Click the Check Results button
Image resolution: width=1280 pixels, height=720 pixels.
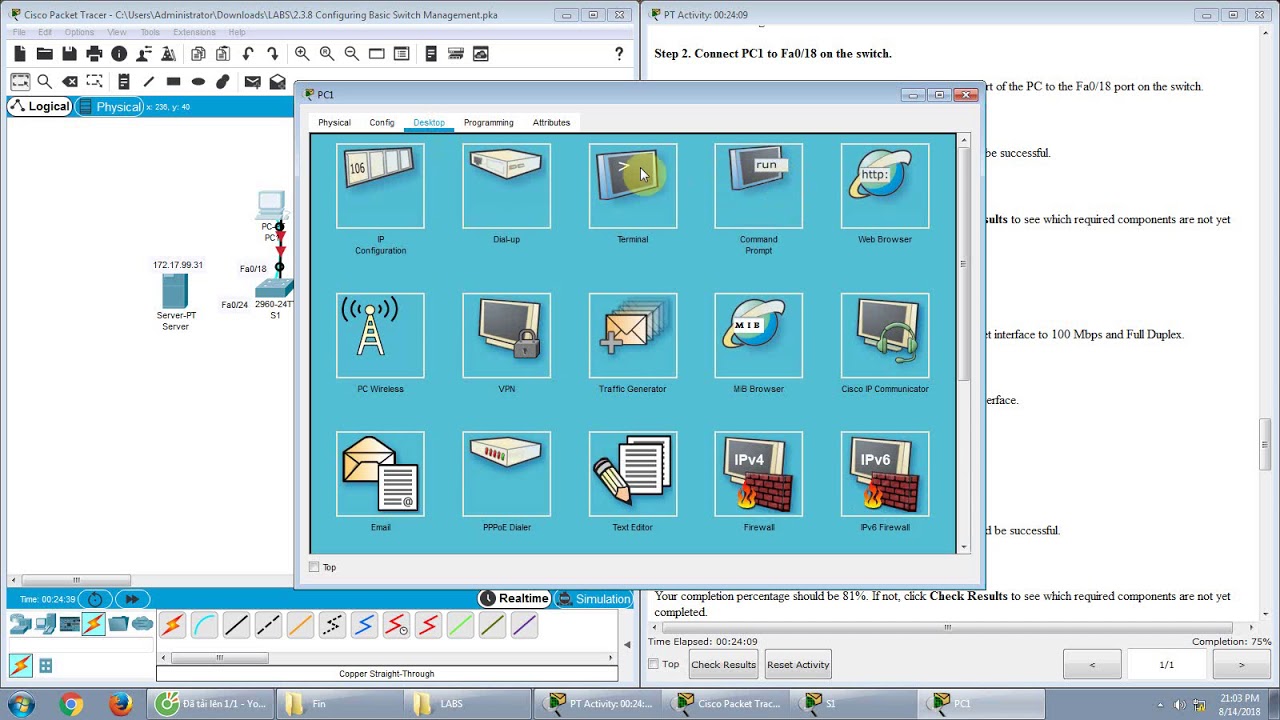(723, 664)
